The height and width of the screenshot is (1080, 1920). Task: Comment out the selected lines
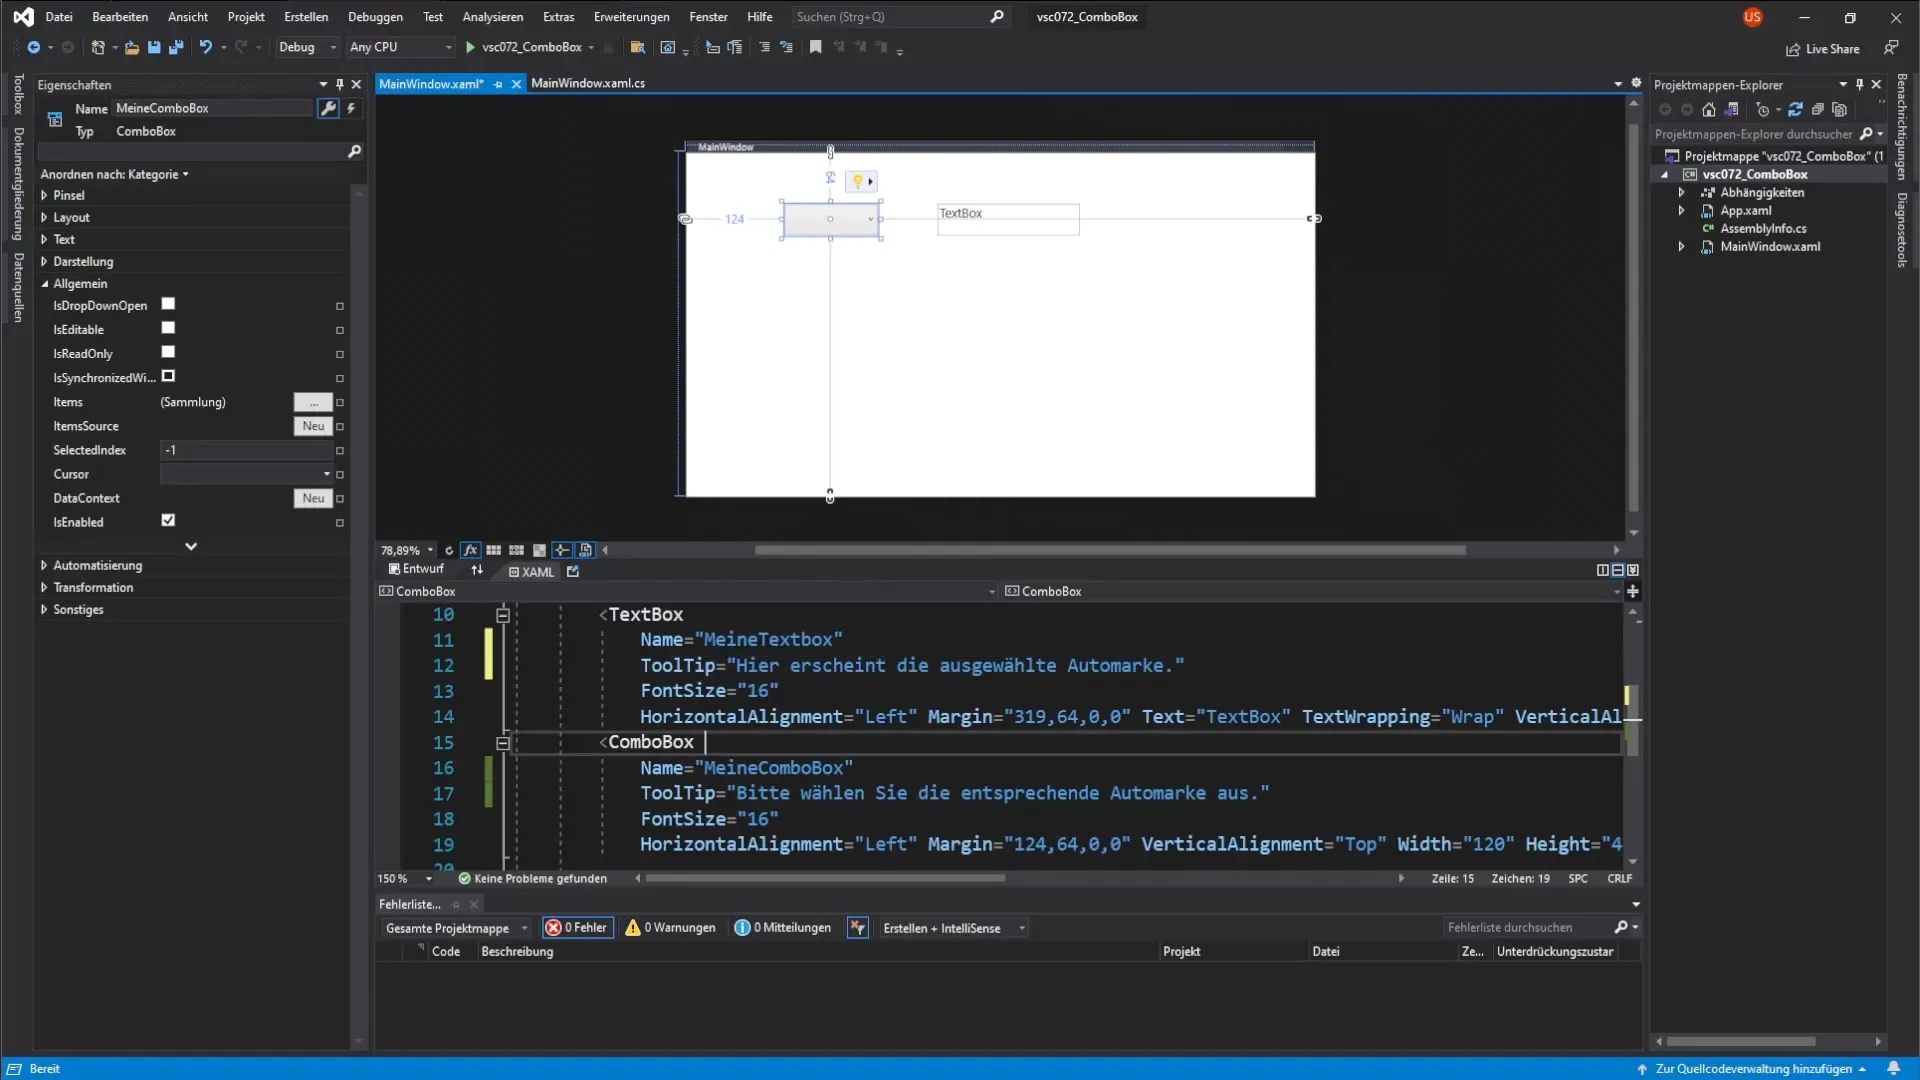click(x=764, y=47)
